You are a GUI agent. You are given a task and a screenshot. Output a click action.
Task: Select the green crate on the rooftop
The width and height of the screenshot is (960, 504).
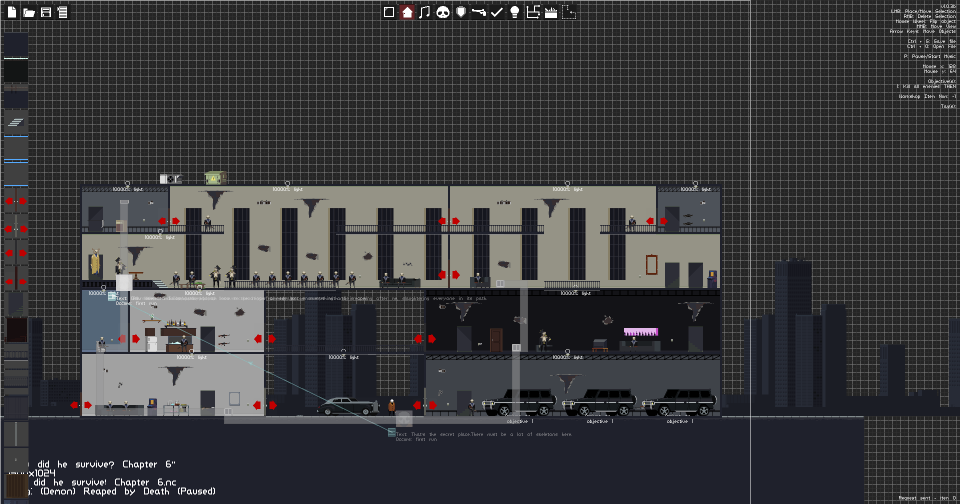click(x=215, y=178)
